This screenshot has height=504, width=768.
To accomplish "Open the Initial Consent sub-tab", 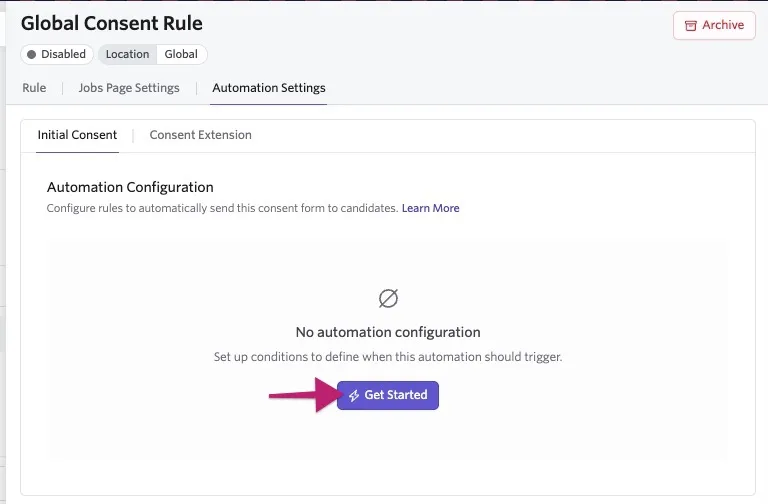I will tap(77, 135).
